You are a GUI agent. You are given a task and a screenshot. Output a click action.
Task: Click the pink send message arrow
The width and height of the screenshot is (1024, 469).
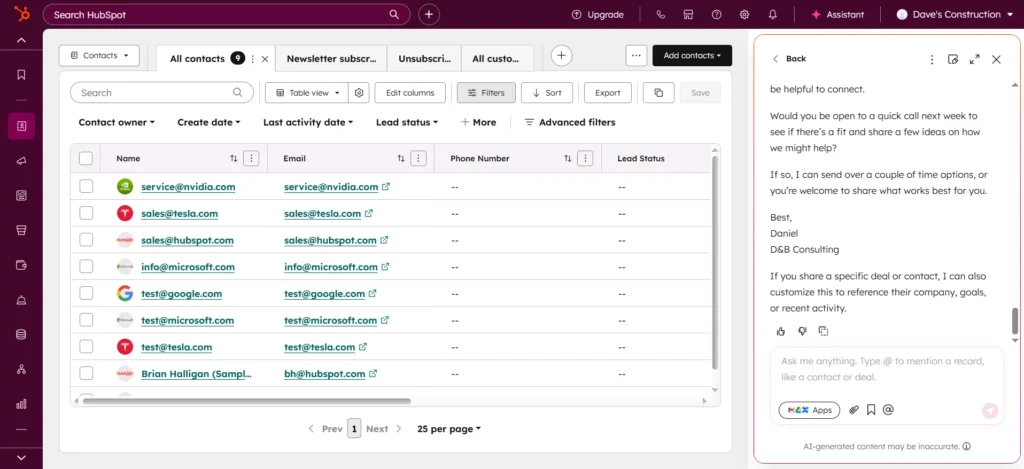(x=990, y=410)
